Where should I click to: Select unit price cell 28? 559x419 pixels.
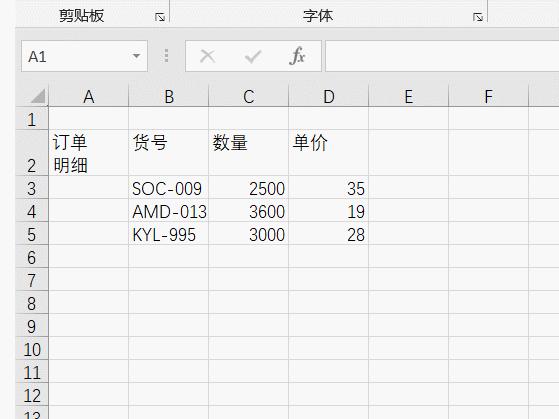pyautogui.click(x=329, y=233)
